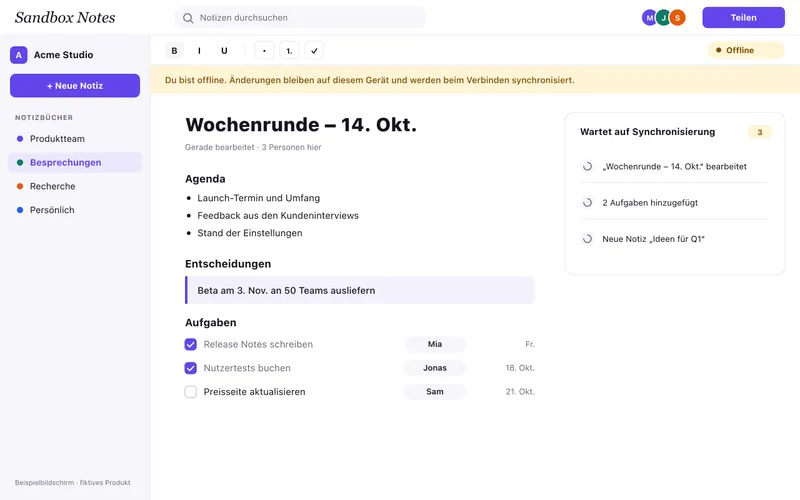
Task: Click task text Preisseite aktualisieren
Action: point(255,392)
